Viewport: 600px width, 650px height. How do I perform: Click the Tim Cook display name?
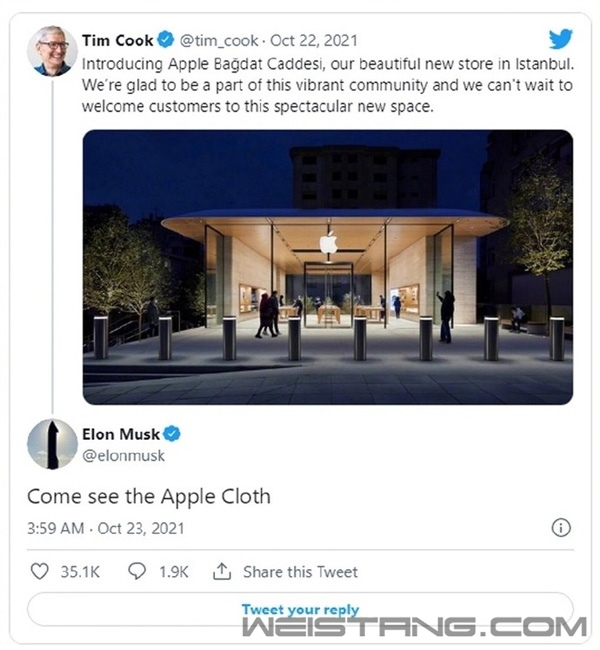(x=120, y=41)
